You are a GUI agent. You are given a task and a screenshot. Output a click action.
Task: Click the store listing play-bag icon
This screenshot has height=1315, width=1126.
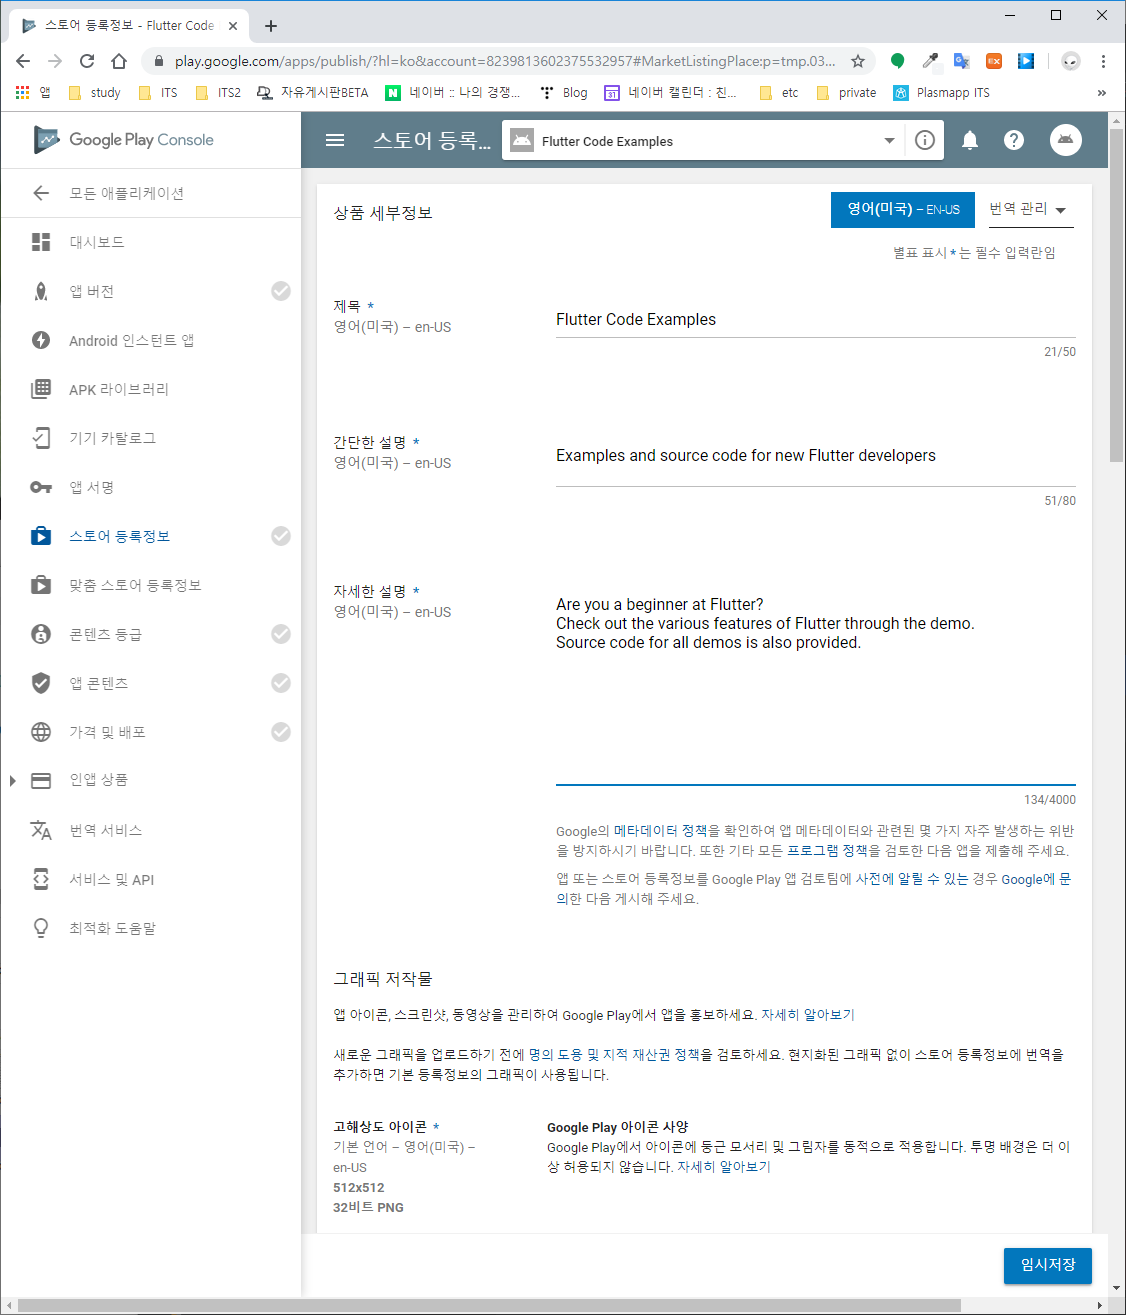(x=41, y=536)
